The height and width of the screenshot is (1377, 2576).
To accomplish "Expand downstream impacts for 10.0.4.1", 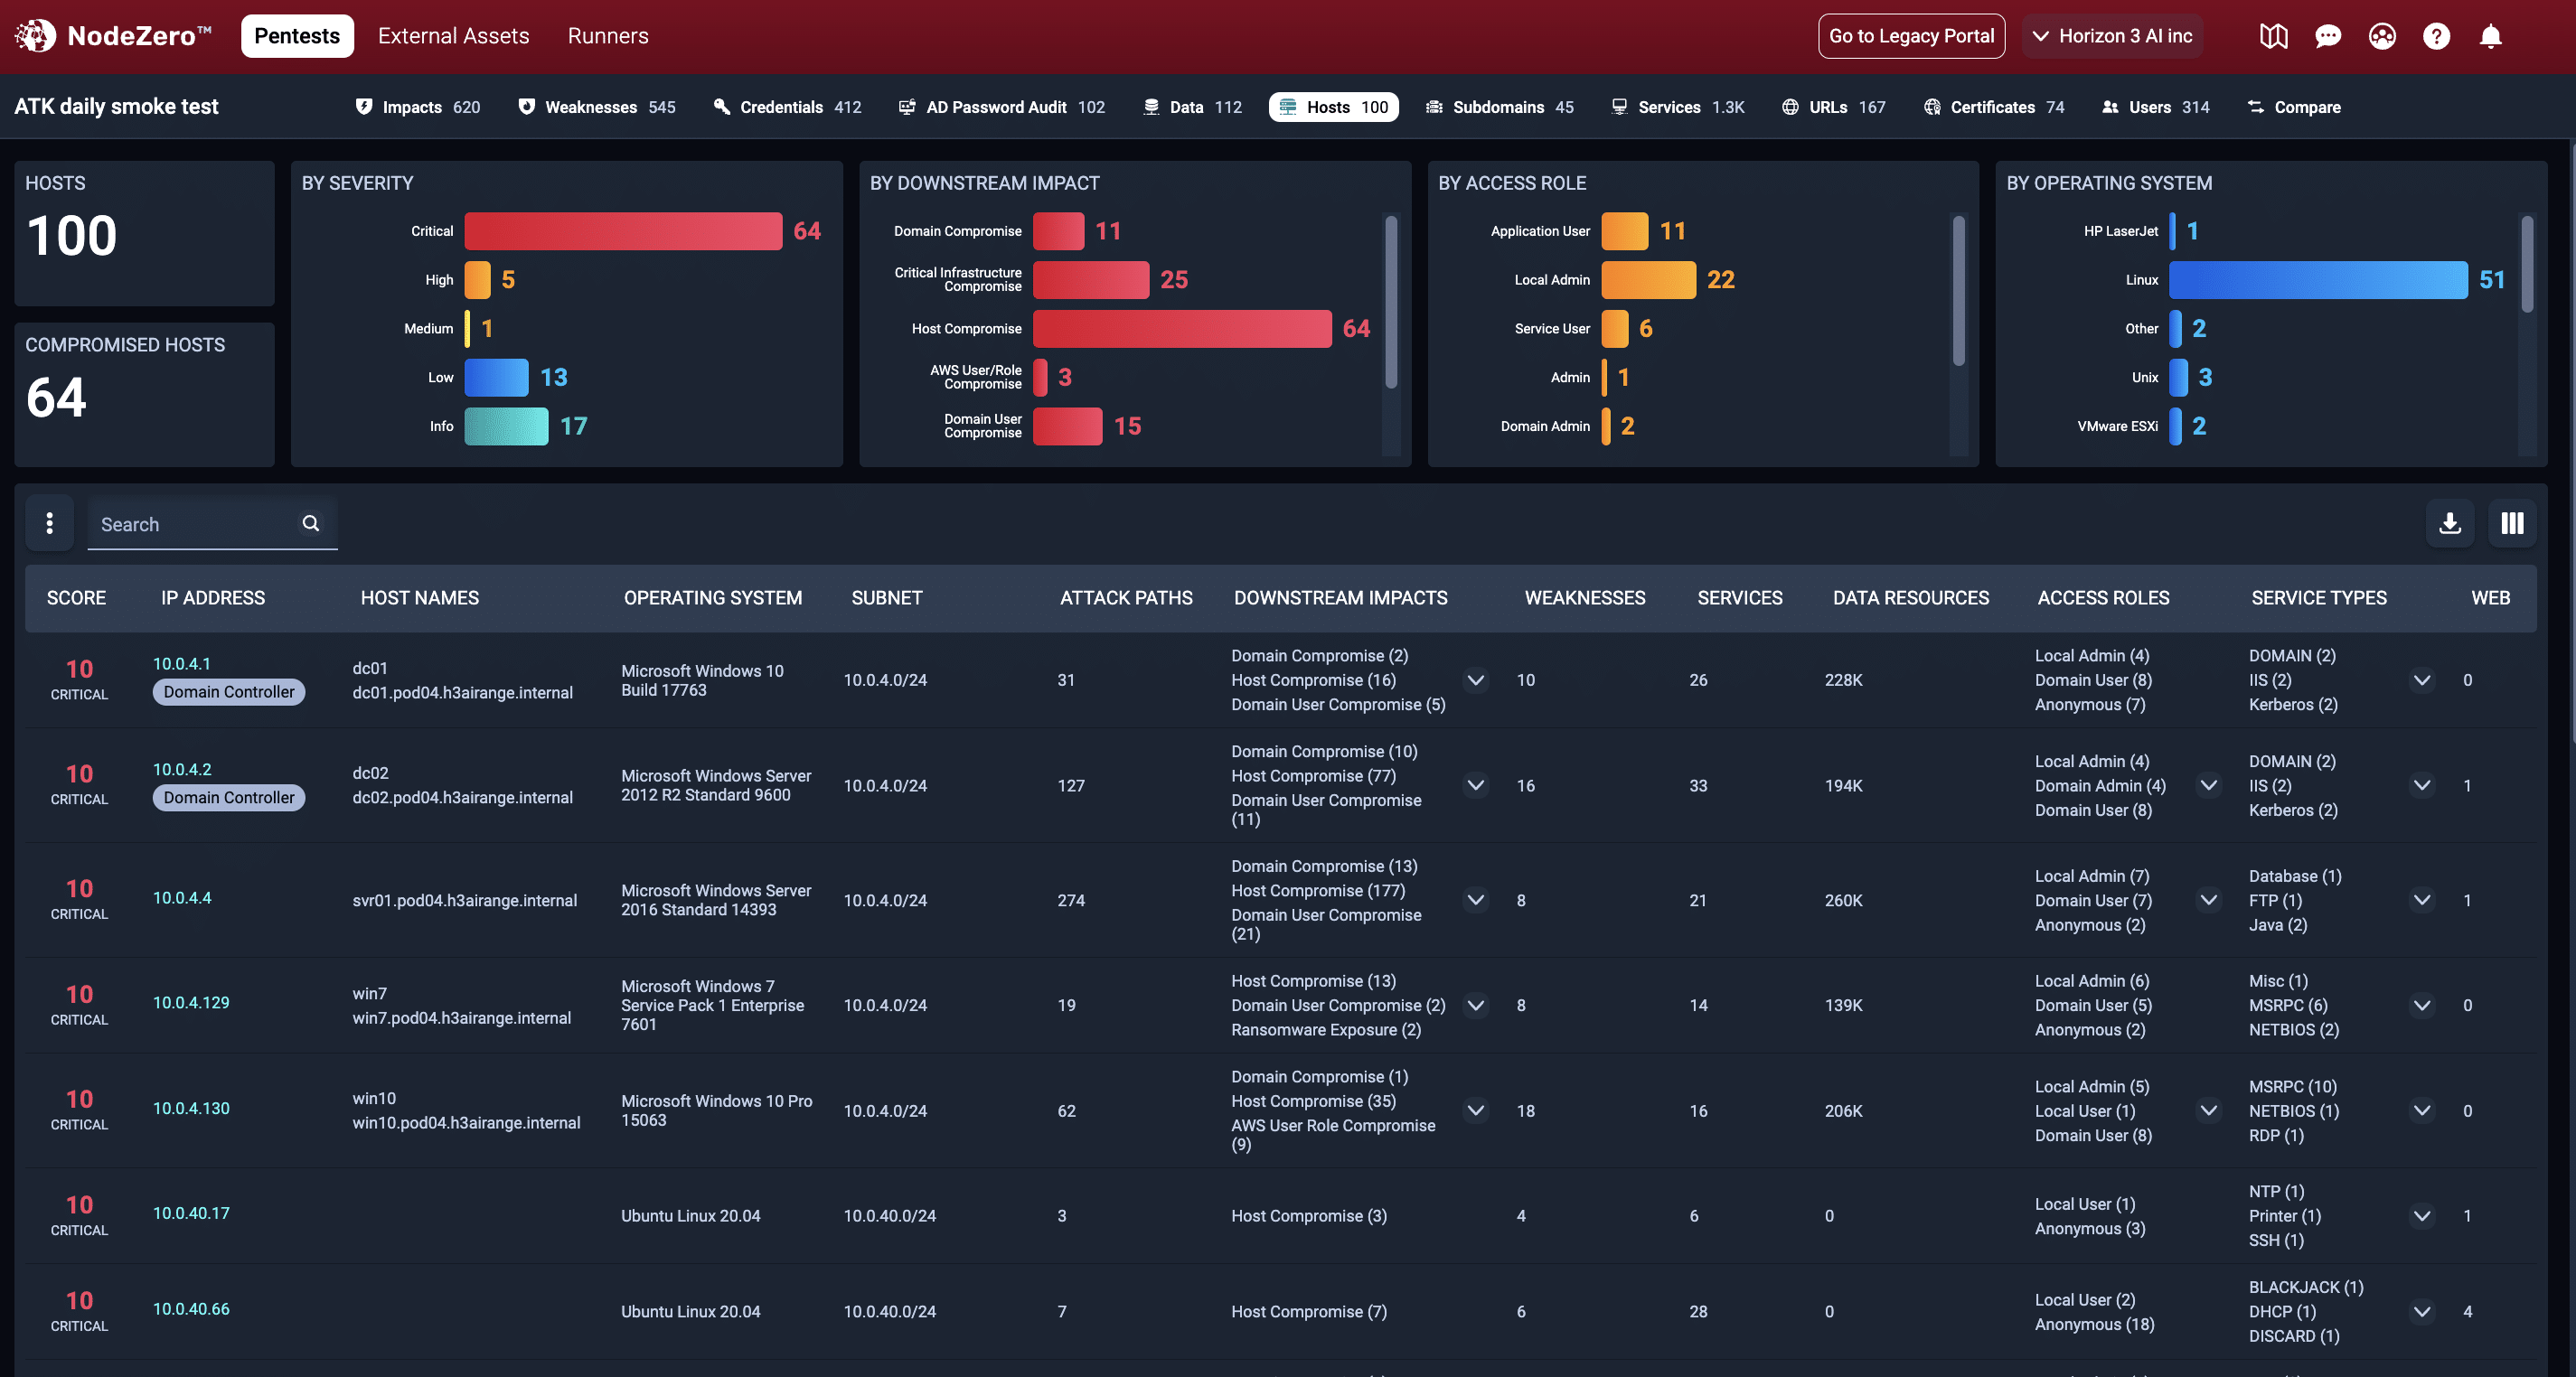I will (1475, 680).
